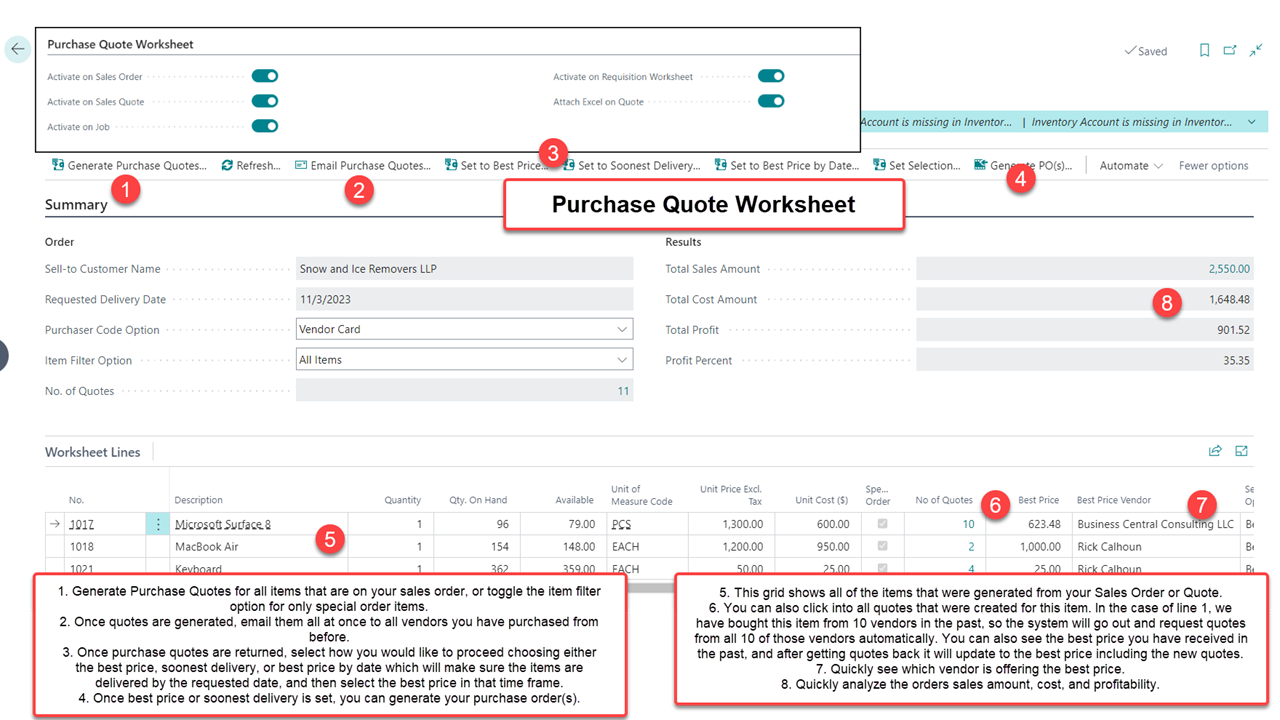Expand the Inventory Account notification chevron
1280x720 pixels.
click(1251, 122)
